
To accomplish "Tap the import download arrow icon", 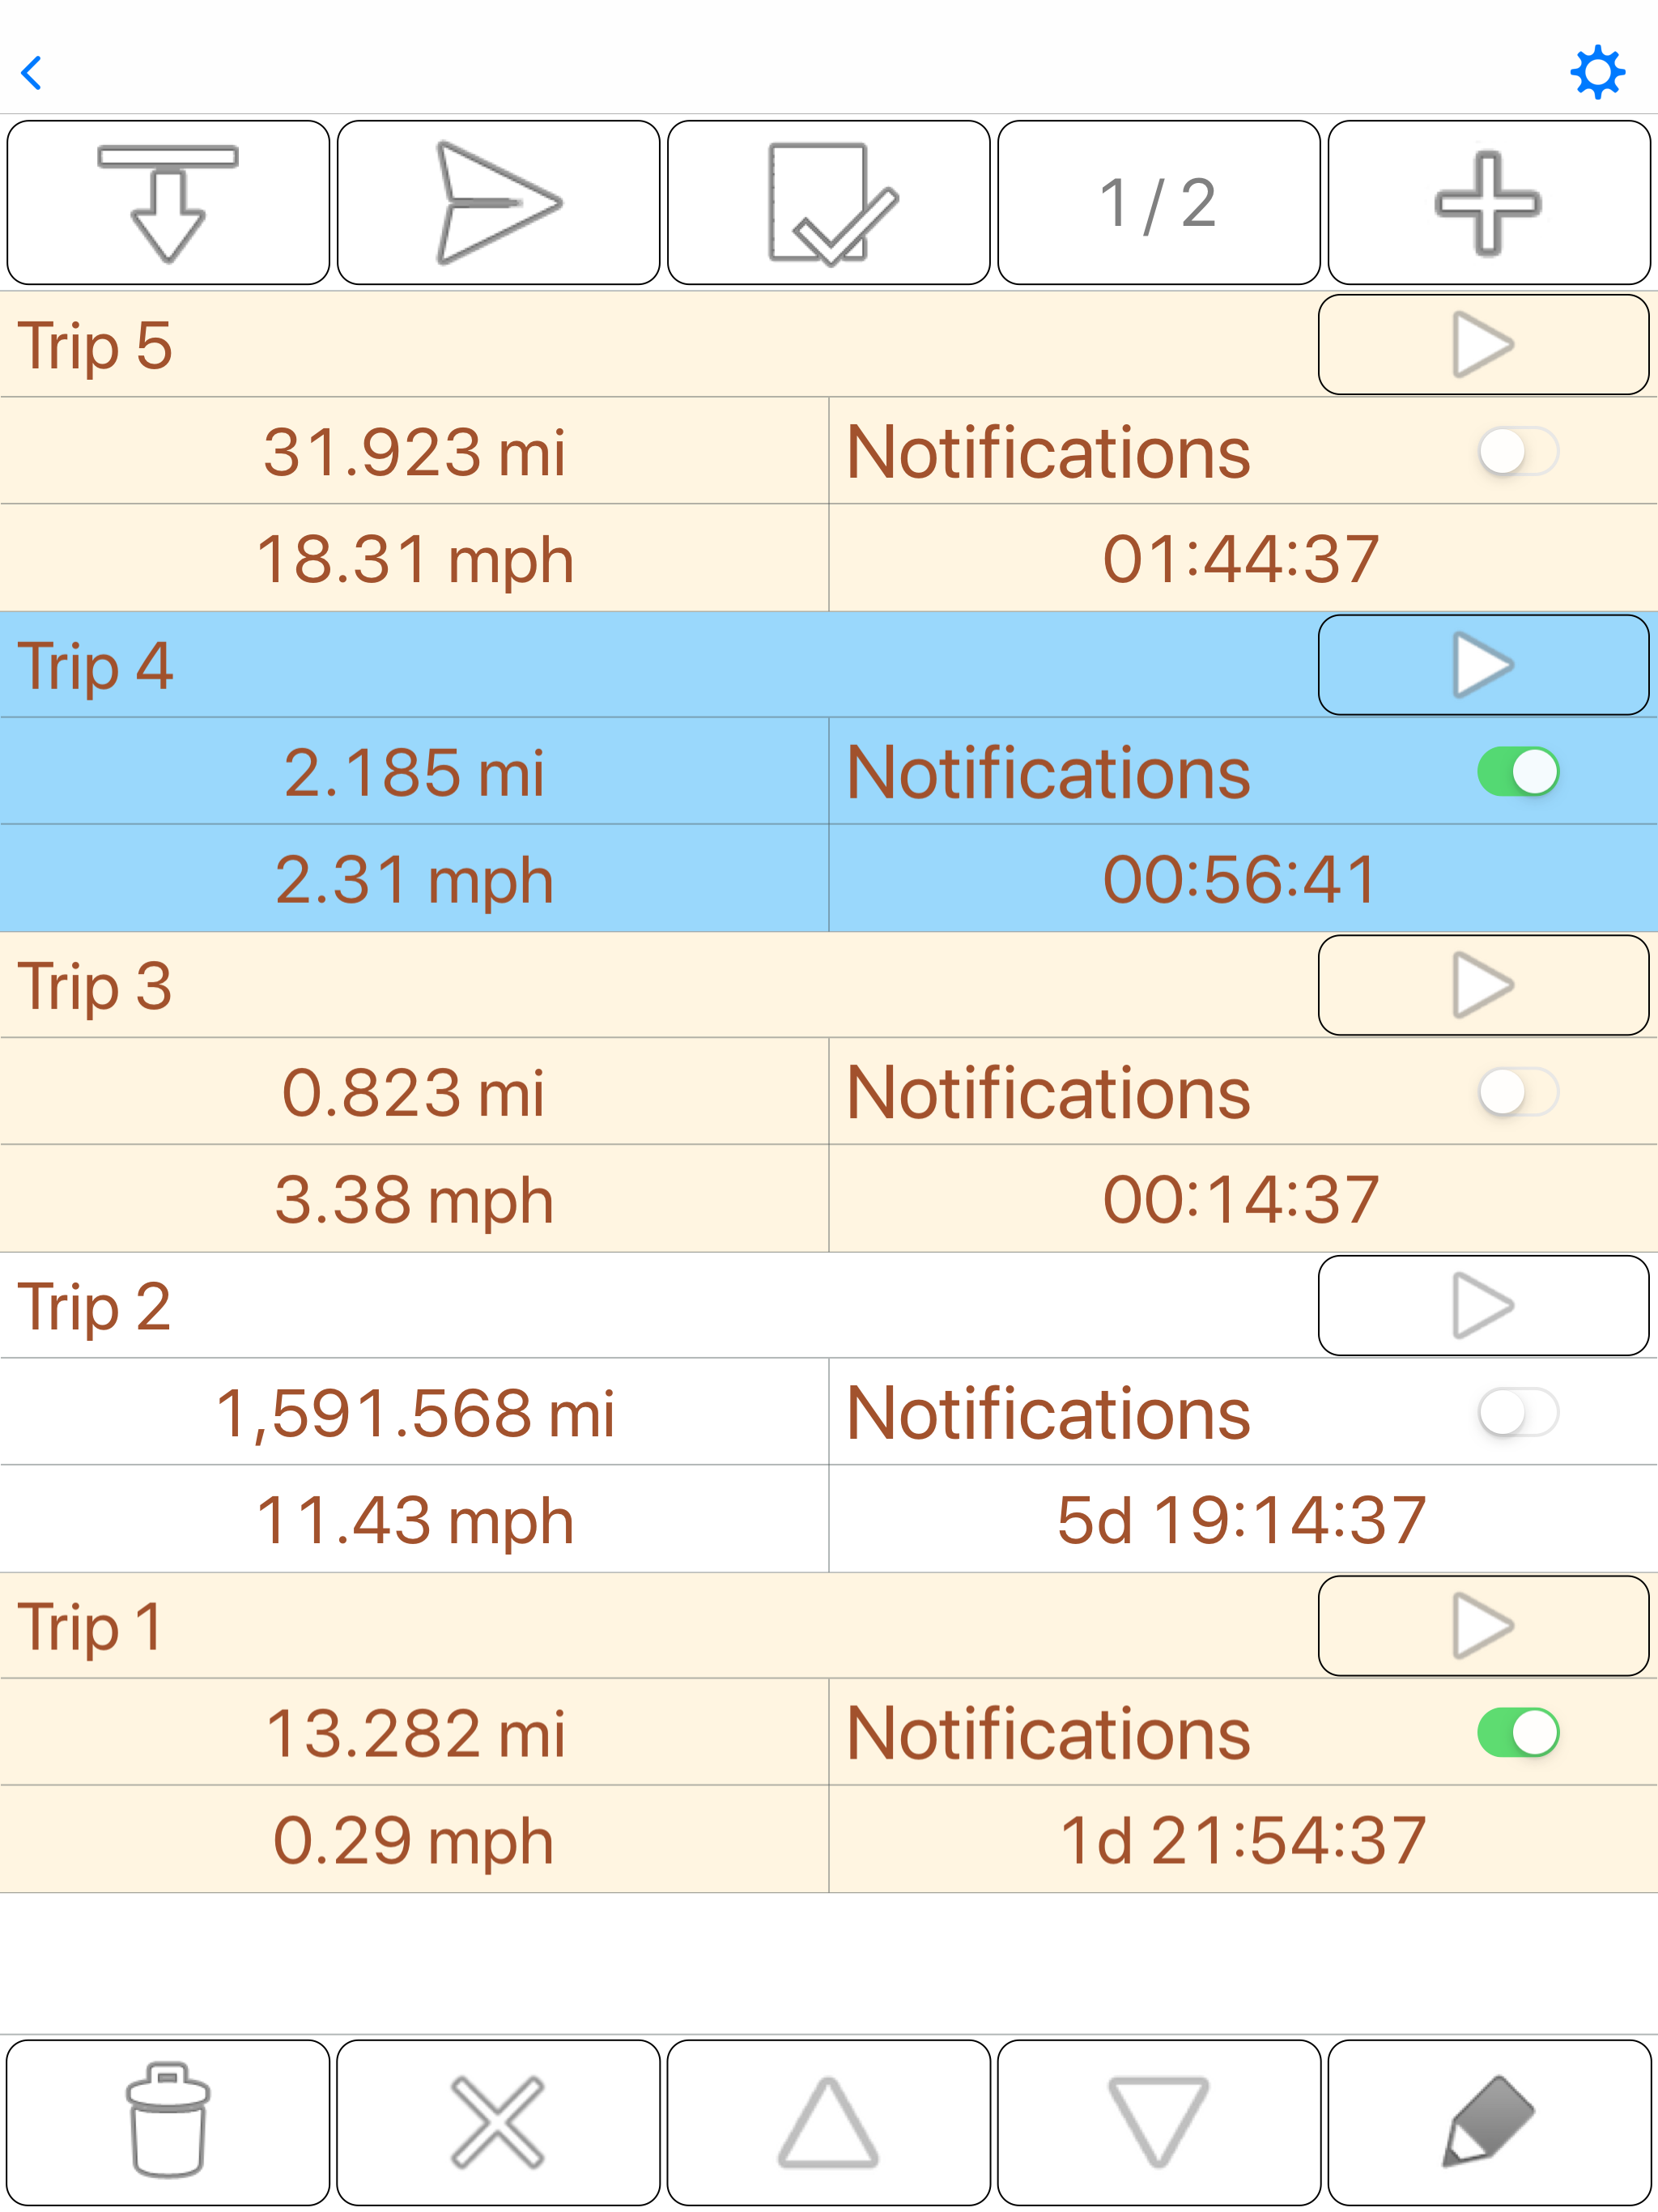I will [x=168, y=203].
